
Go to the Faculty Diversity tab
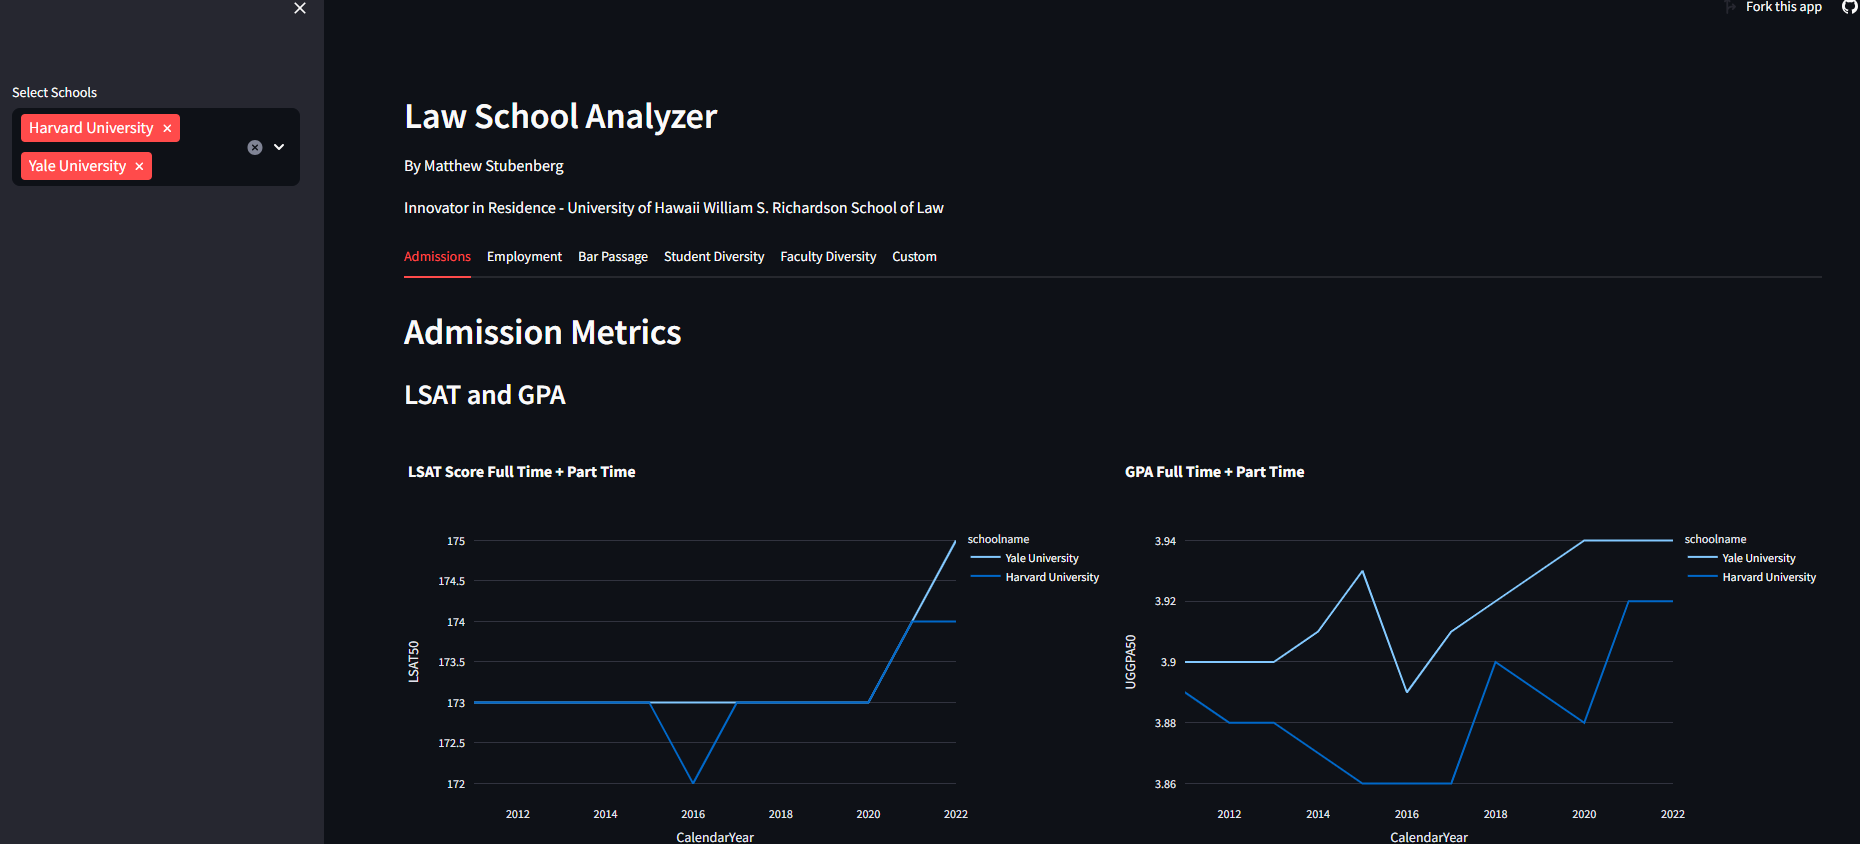tap(827, 257)
